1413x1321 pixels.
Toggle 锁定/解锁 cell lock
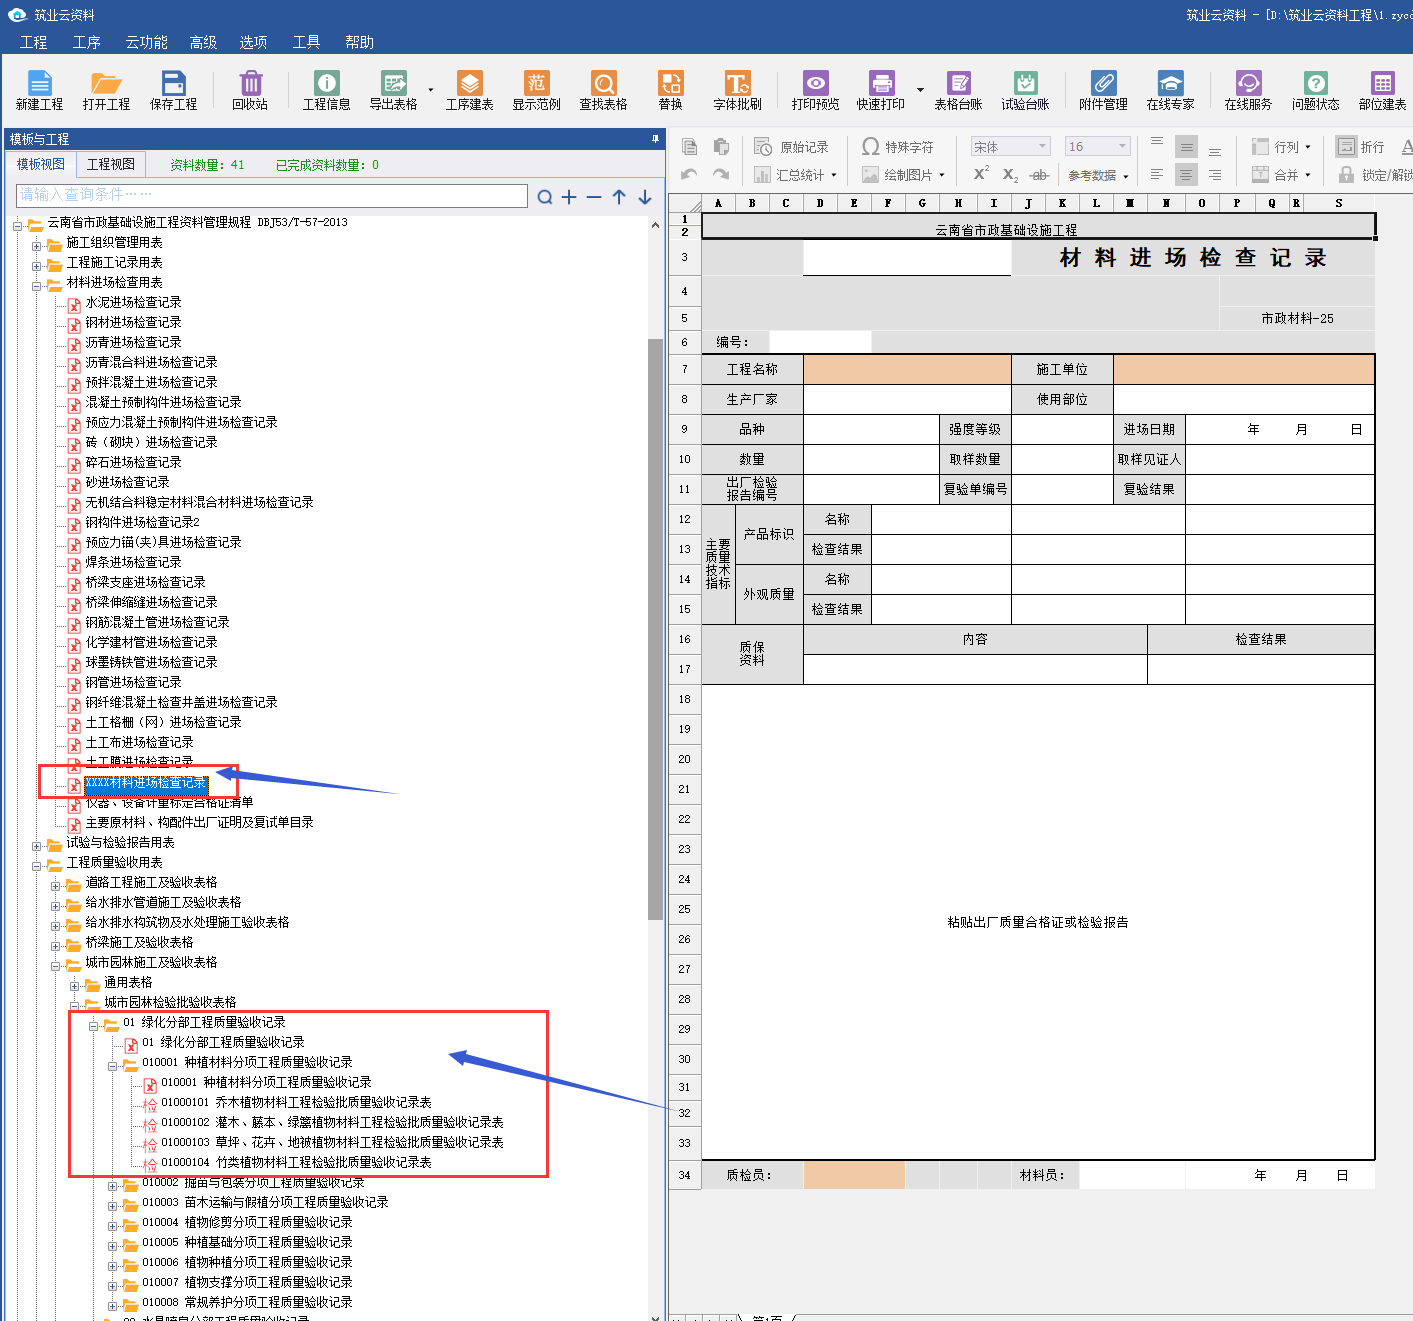click(1376, 175)
